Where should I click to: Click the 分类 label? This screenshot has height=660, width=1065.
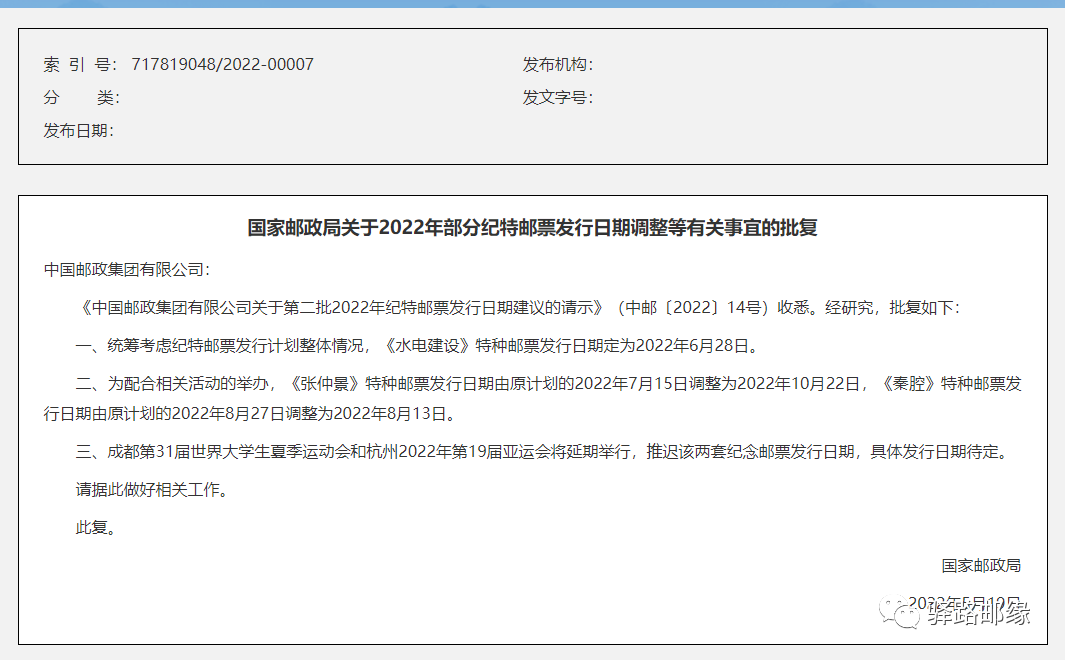(x=82, y=98)
